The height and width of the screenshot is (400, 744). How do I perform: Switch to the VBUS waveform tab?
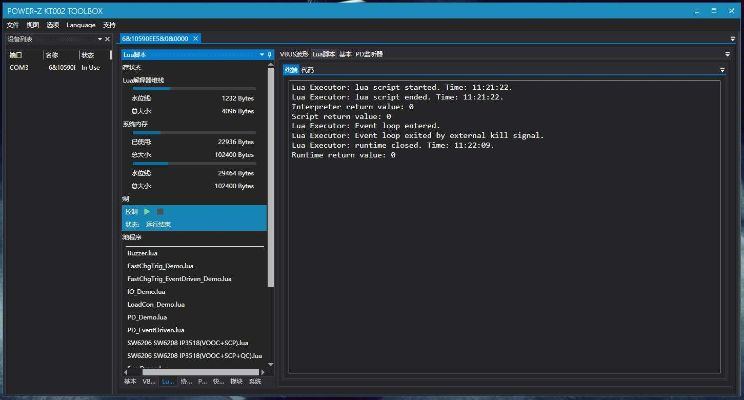294,54
